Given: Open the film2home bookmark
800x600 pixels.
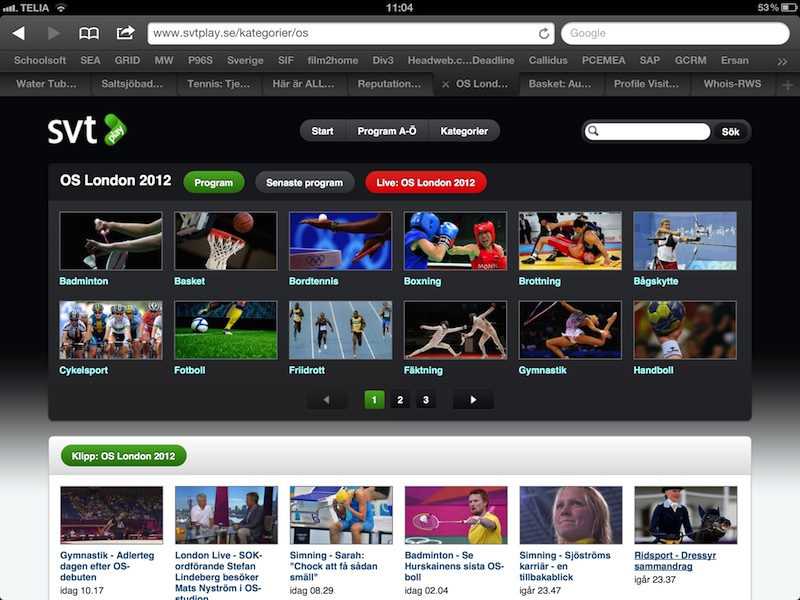Looking at the screenshot, I should pyautogui.click(x=333, y=60).
